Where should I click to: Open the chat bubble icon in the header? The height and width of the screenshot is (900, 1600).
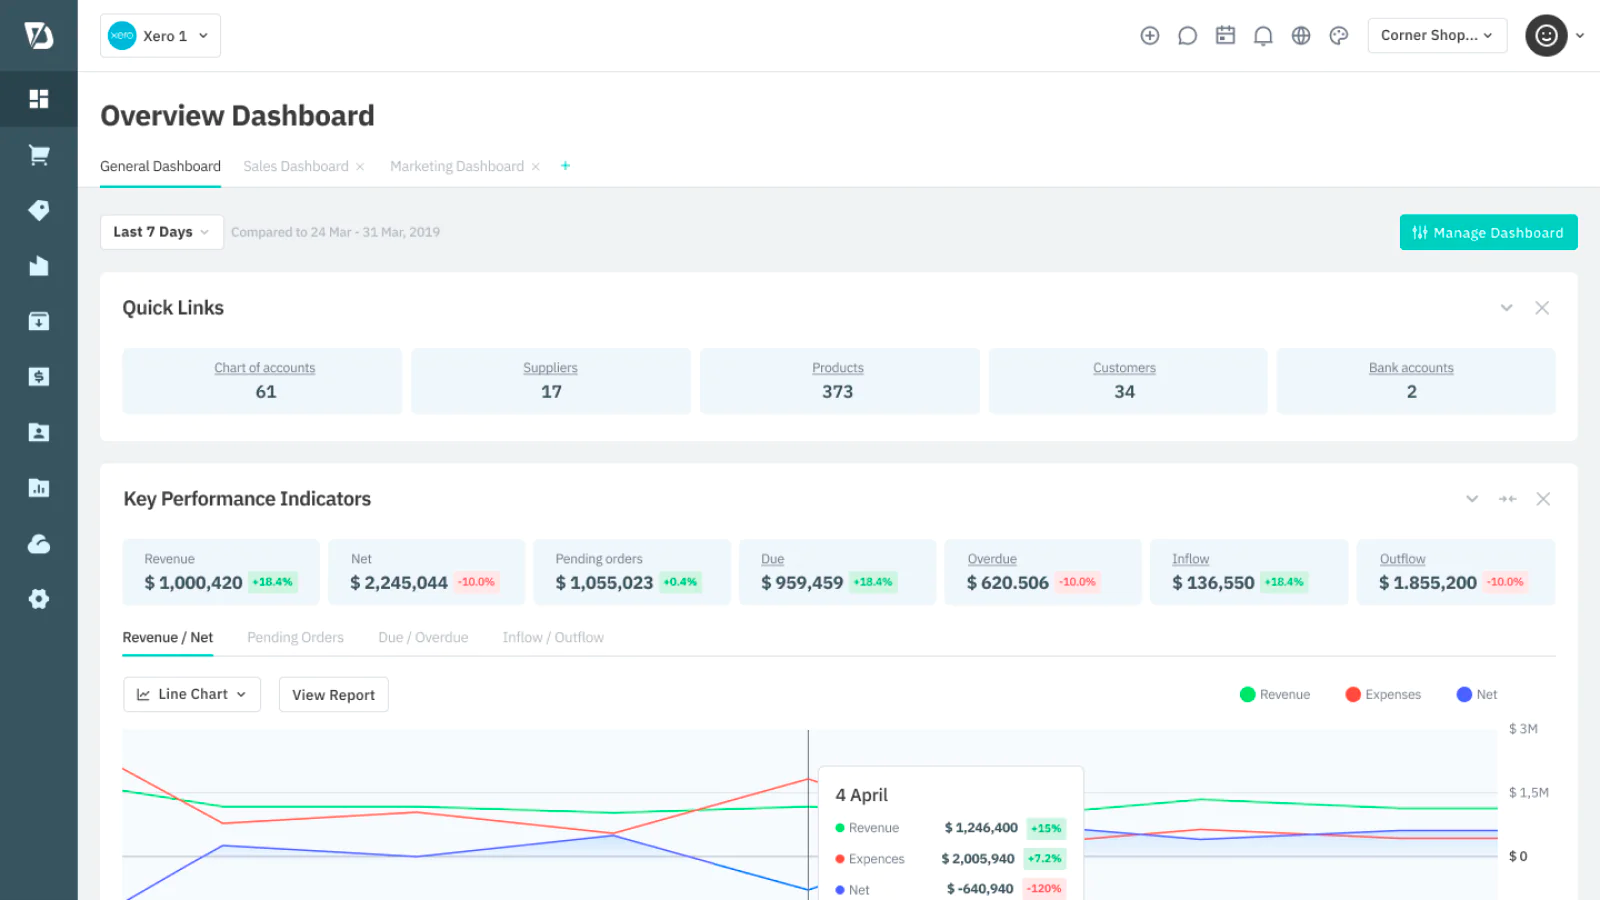pyautogui.click(x=1186, y=35)
